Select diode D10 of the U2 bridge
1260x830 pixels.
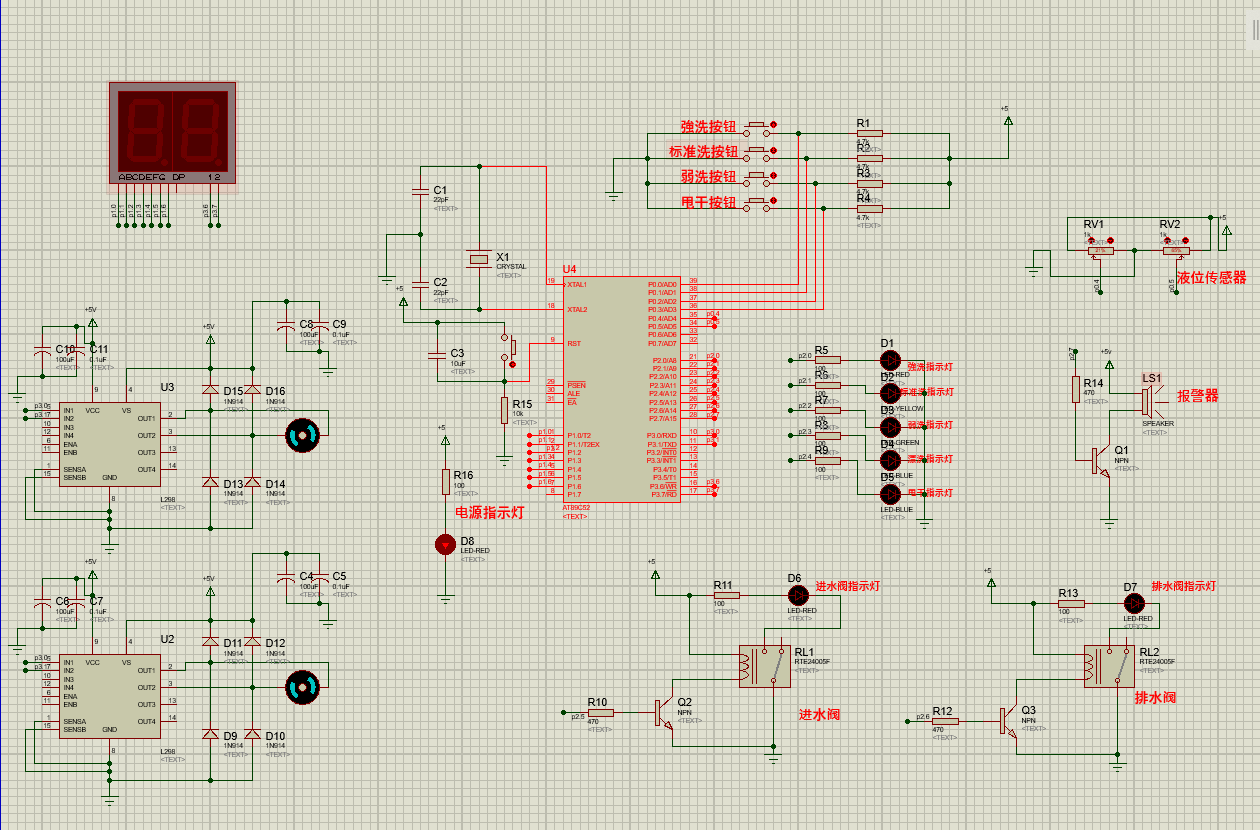point(253,735)
